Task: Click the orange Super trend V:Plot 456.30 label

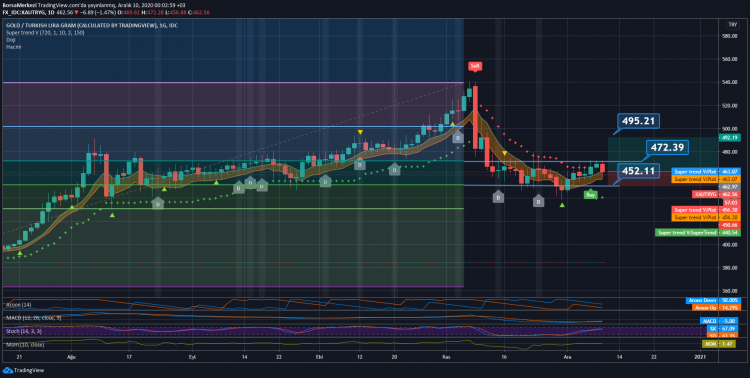Action: click(x=706, y=217)
